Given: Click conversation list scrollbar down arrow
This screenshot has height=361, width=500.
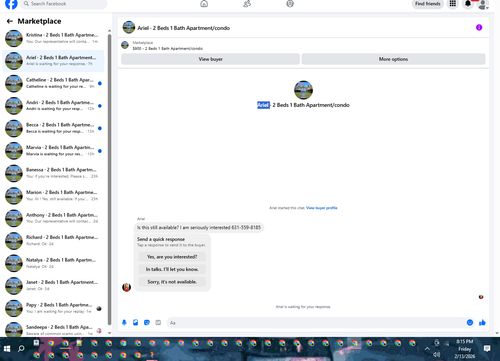Looking at the screenshot, I should [109, 333].
